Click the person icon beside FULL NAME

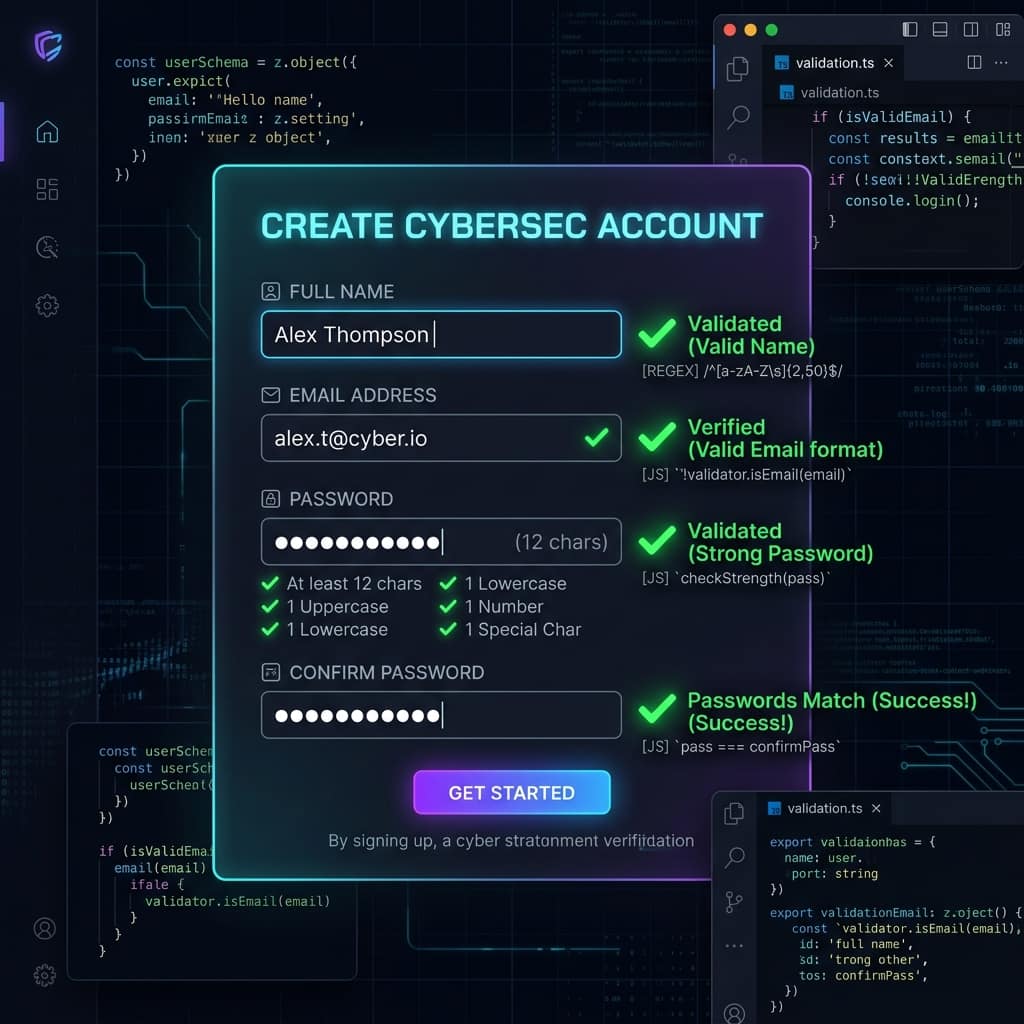(270, 291)
